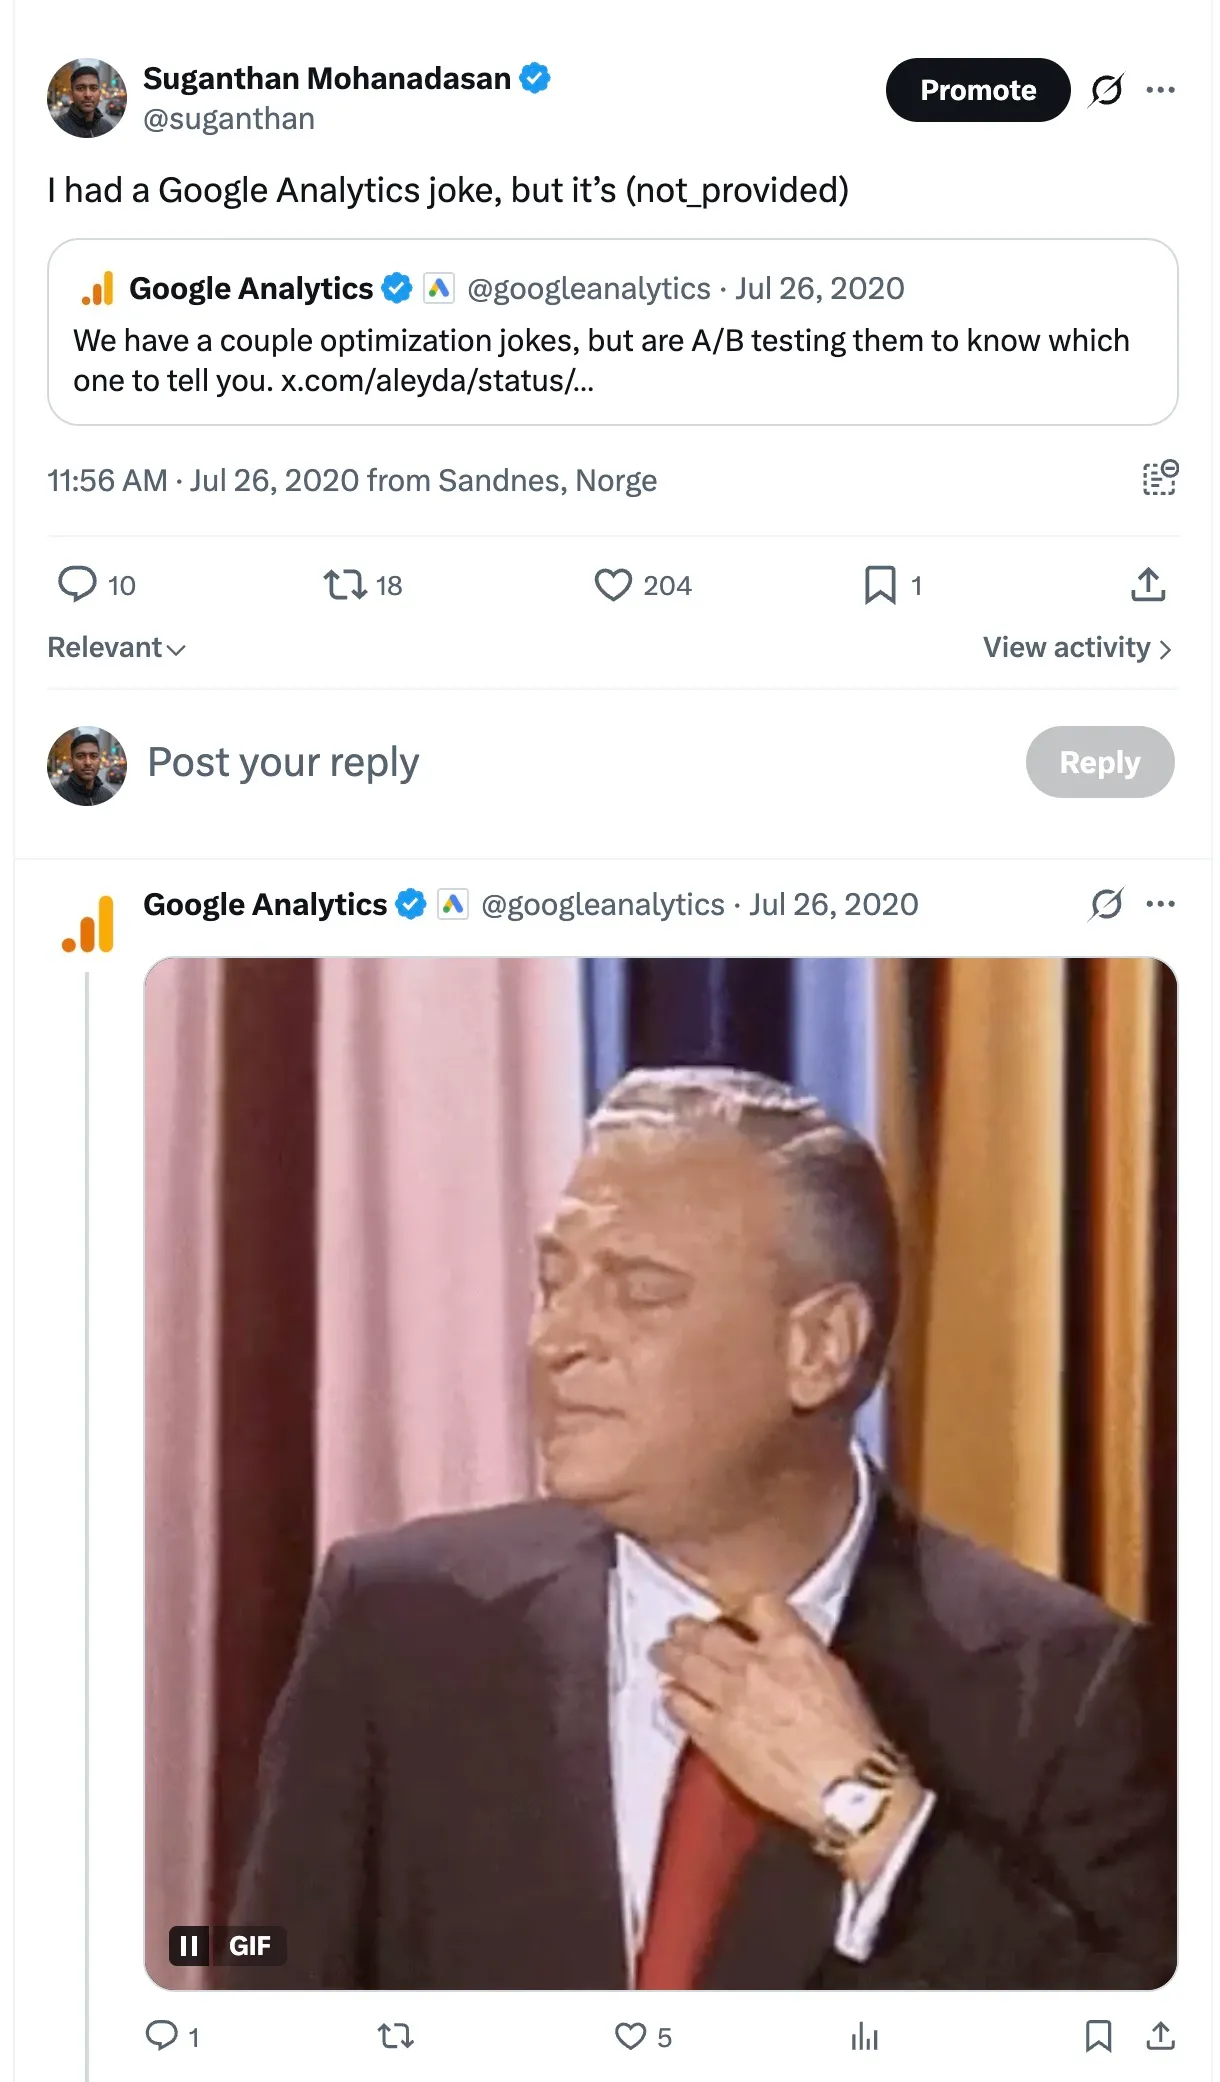
Task: Open more options on Google Analytics reply
Action: 1160,904
